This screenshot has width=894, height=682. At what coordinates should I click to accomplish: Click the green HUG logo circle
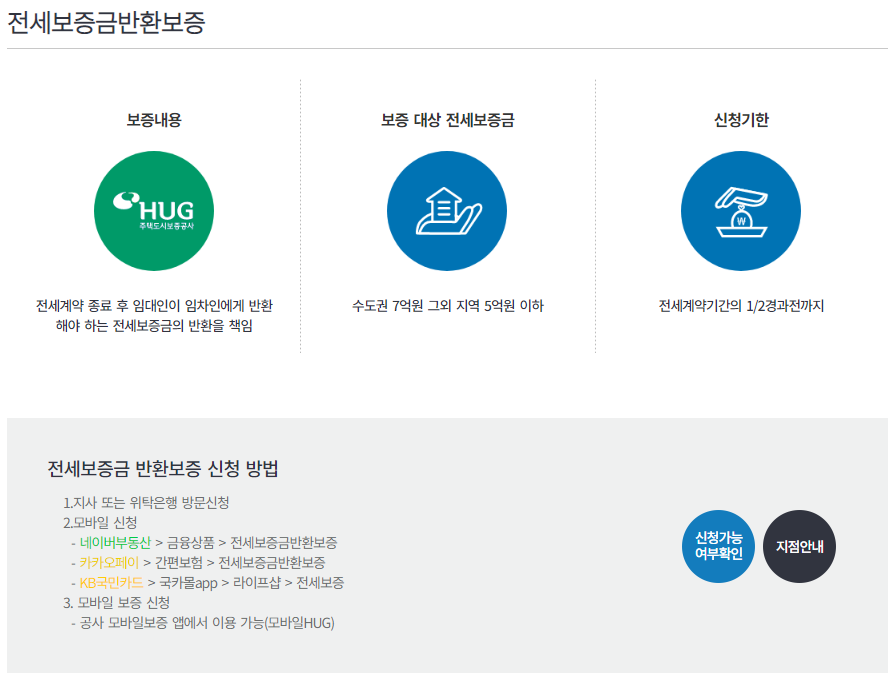(154, 211)
